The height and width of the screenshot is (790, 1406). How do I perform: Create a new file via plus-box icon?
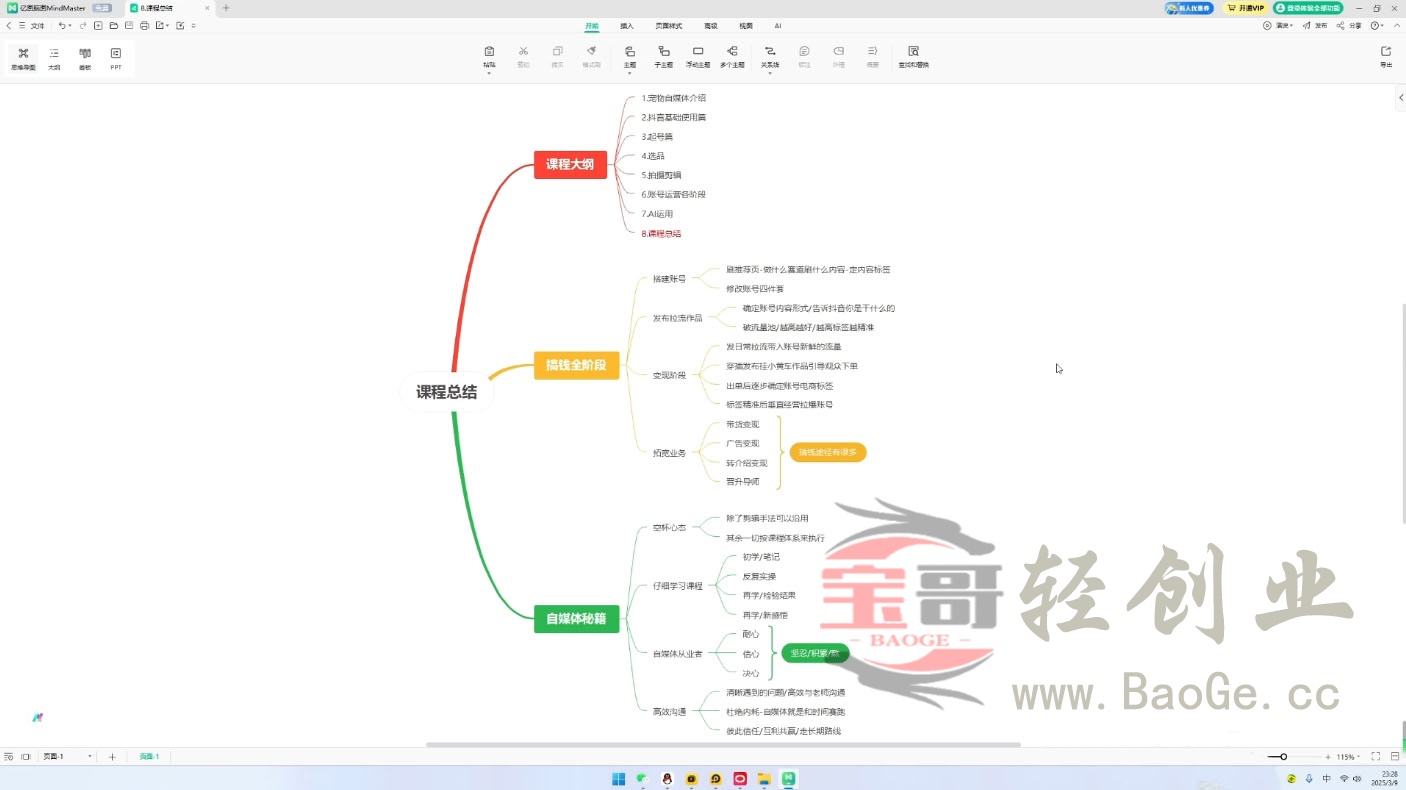[98, 25]
